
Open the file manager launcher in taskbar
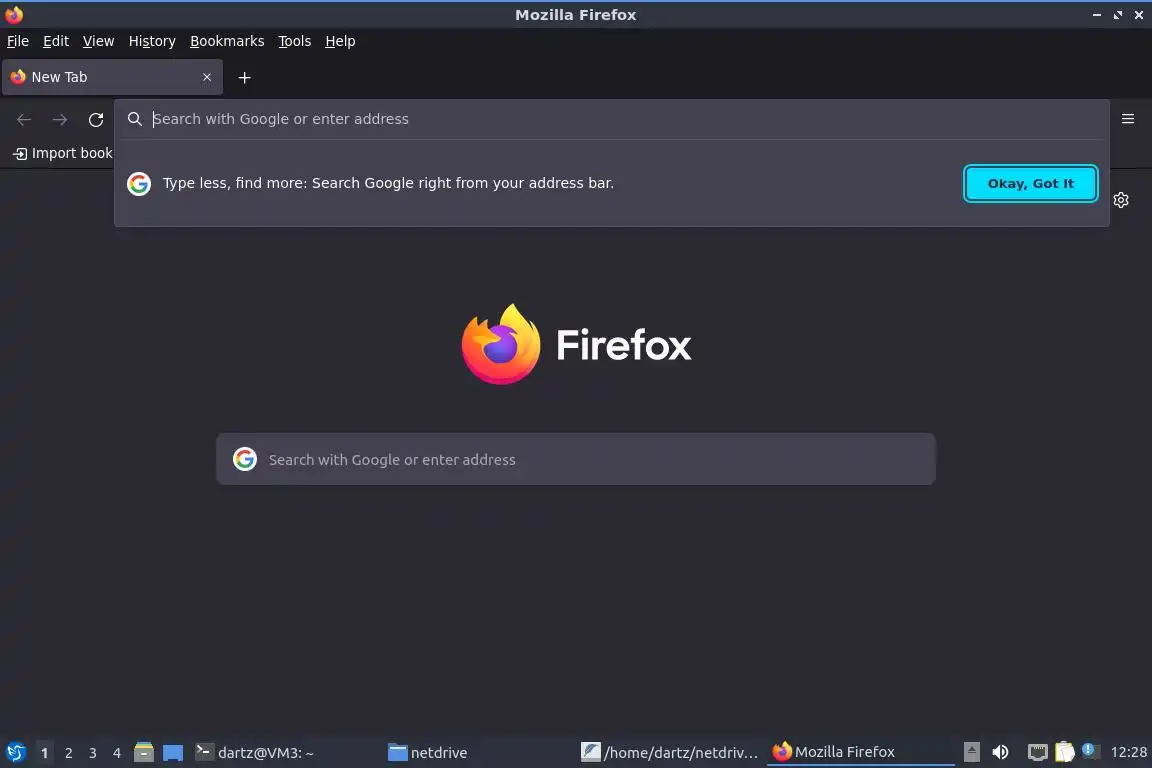(x=144, y=752)
